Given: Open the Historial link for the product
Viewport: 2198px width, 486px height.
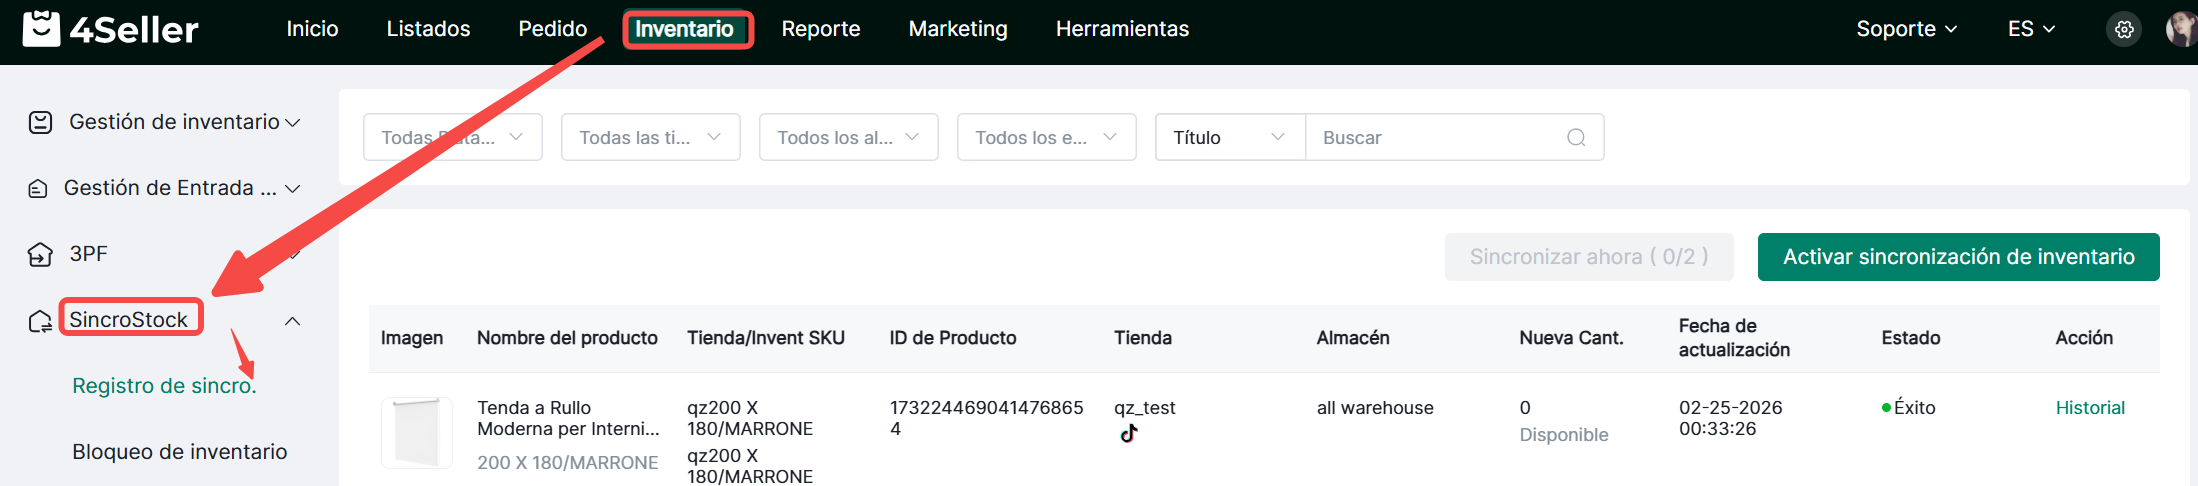Looking at the screenshot, I should point(2089,408).
